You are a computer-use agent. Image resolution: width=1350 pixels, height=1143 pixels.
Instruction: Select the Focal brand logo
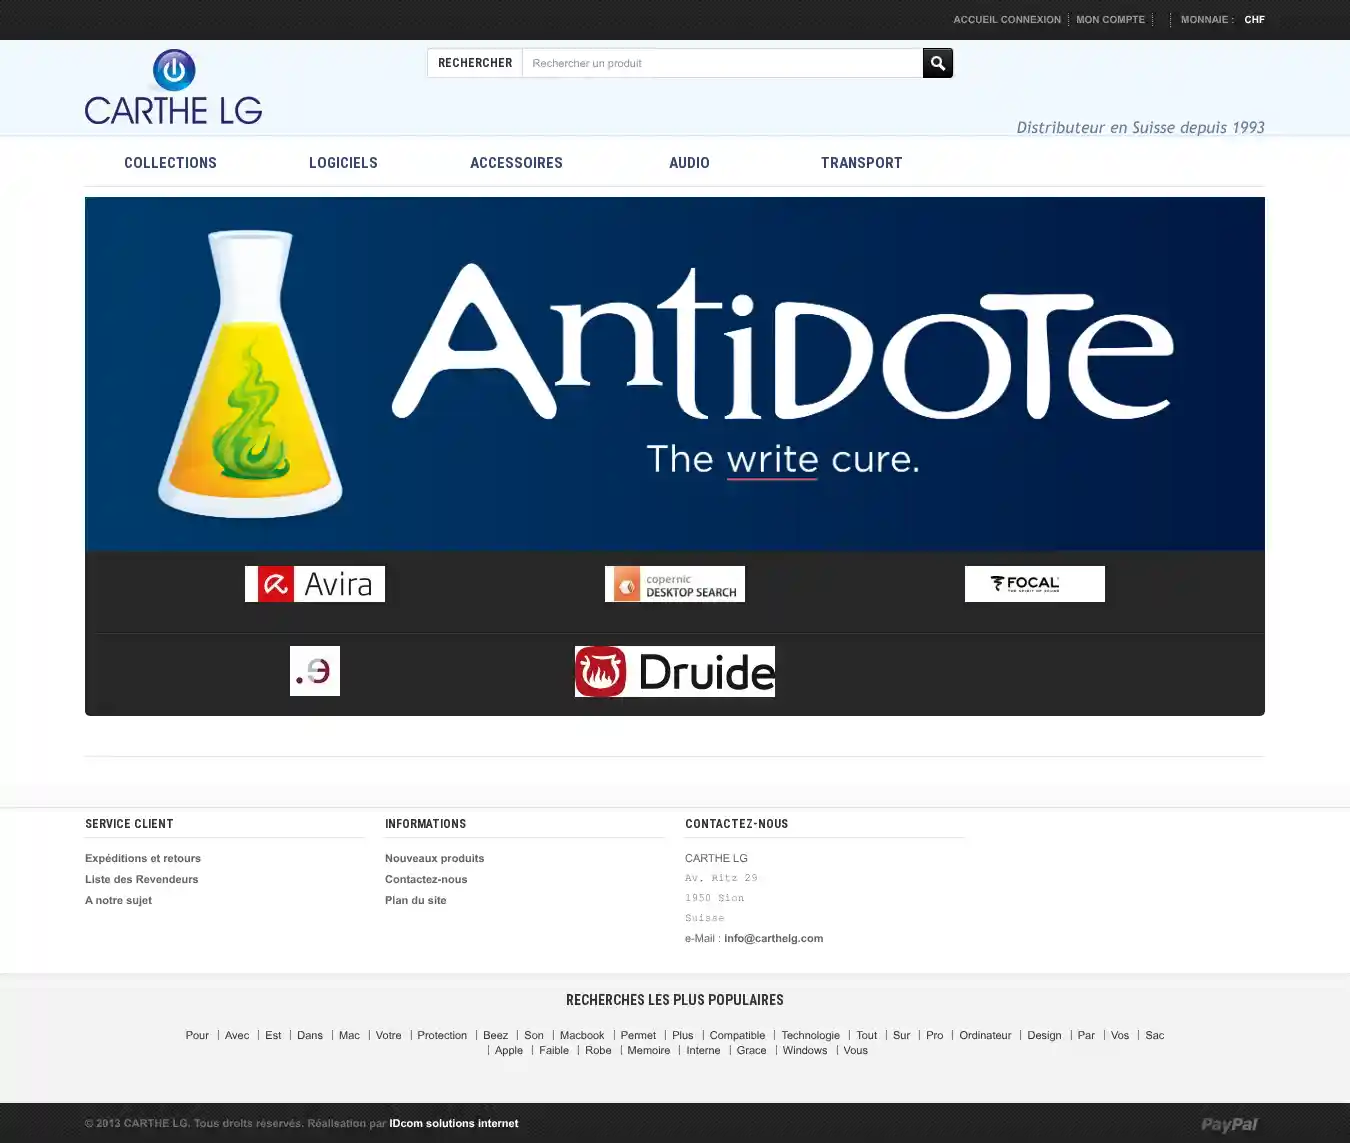pyautogui.click(x=1034, y=584)
